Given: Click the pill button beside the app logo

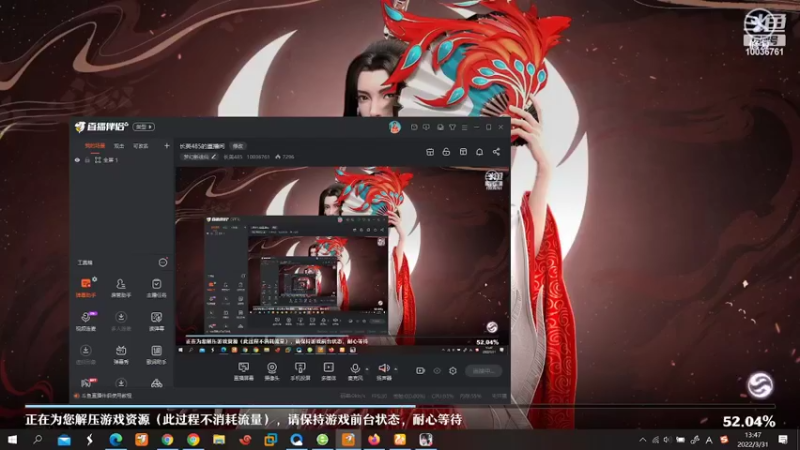Looking at the screenshot, I should pyautogui.click(x=144, y=127).
